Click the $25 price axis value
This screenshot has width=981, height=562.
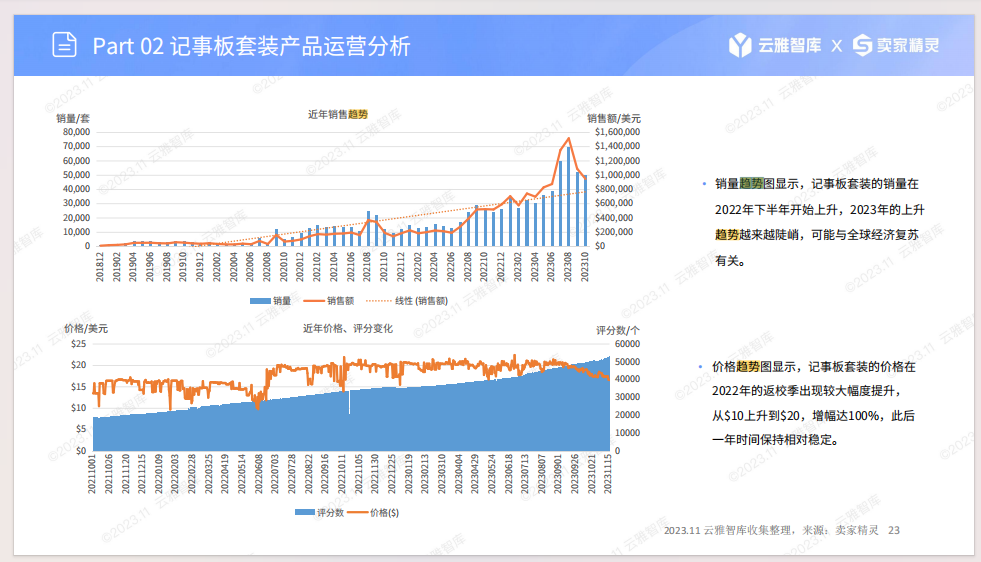[x=79, y=344]
